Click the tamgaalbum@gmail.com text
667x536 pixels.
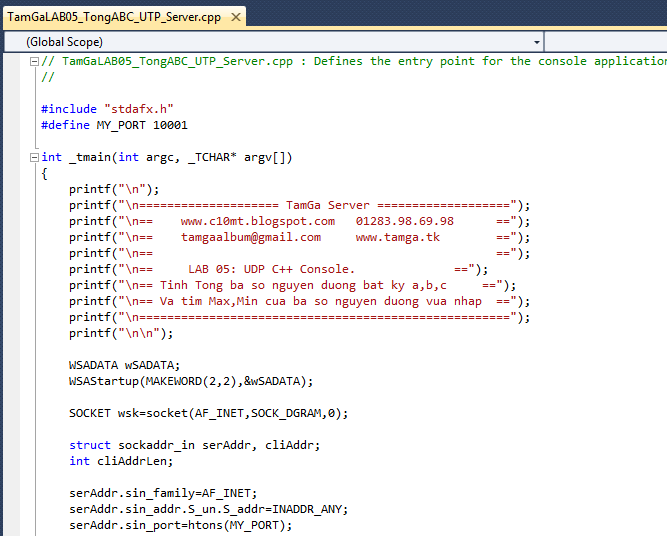click(251, 237)
